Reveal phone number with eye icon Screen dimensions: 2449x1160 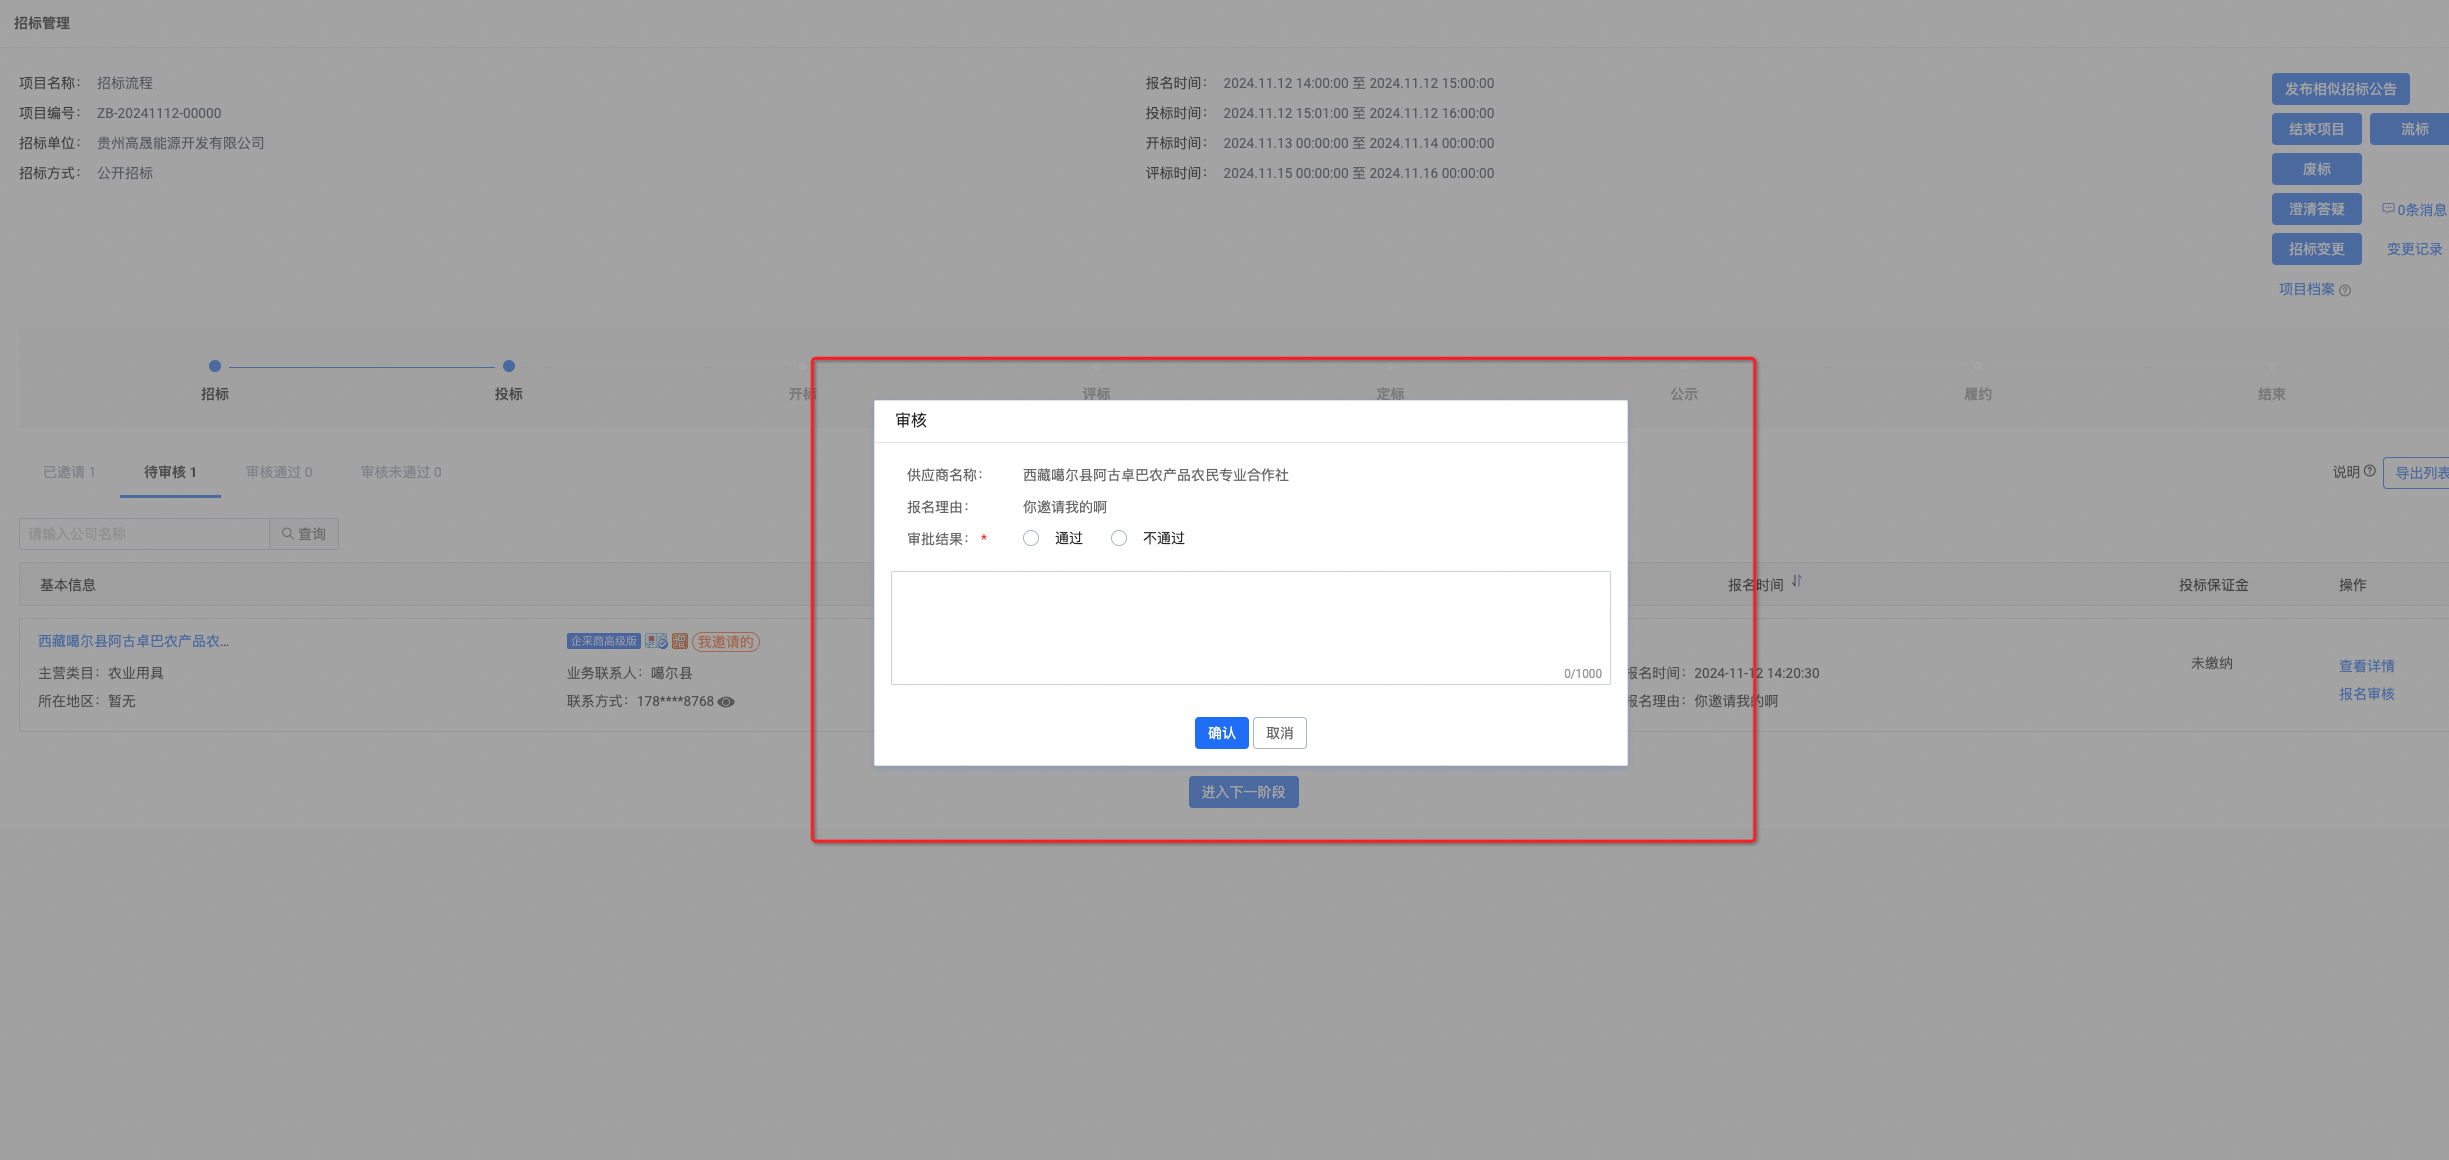[726, 702]
